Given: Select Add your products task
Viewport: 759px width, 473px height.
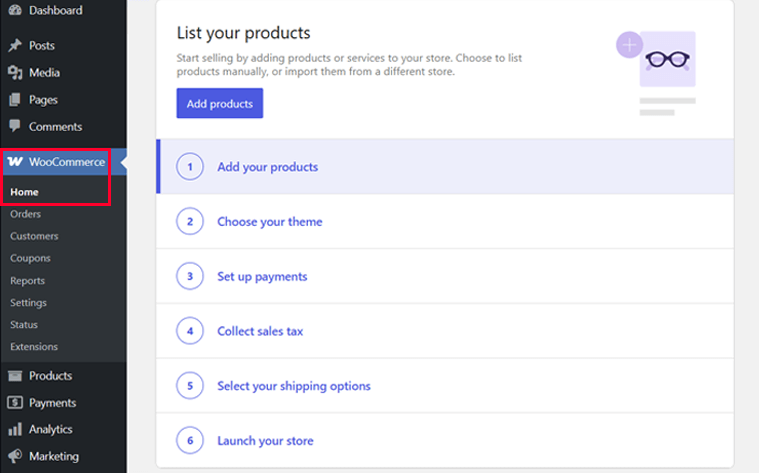Looking at the screenshot, I should 445,167.
